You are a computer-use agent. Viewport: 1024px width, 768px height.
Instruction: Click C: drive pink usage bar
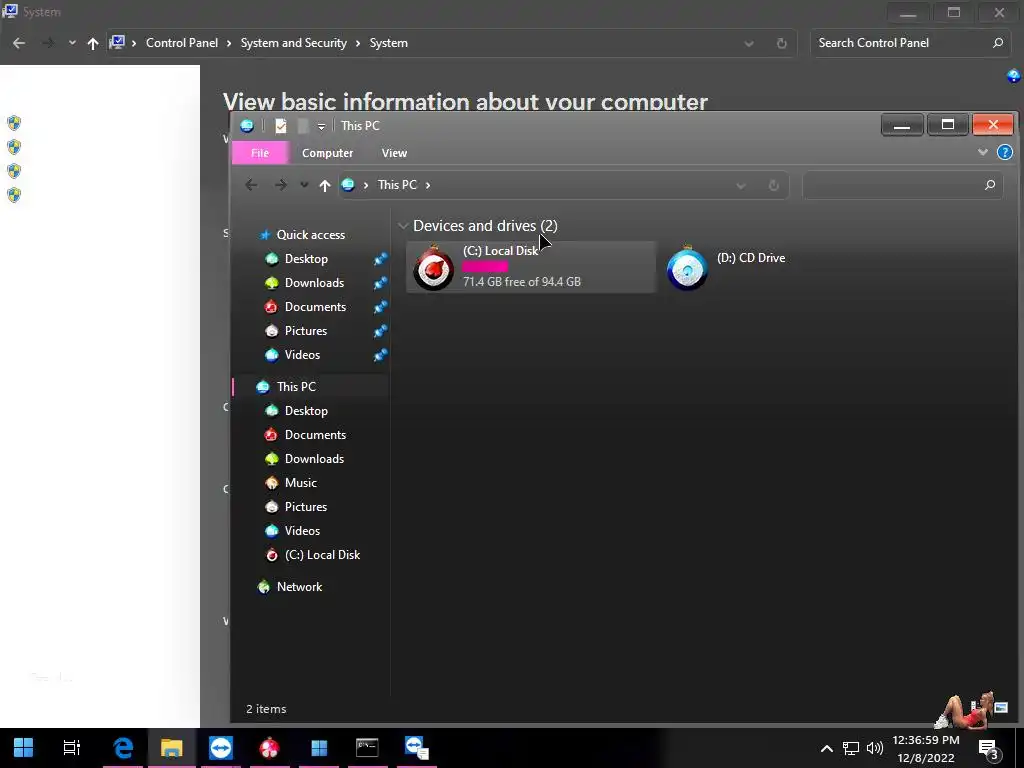coord(485,266)
